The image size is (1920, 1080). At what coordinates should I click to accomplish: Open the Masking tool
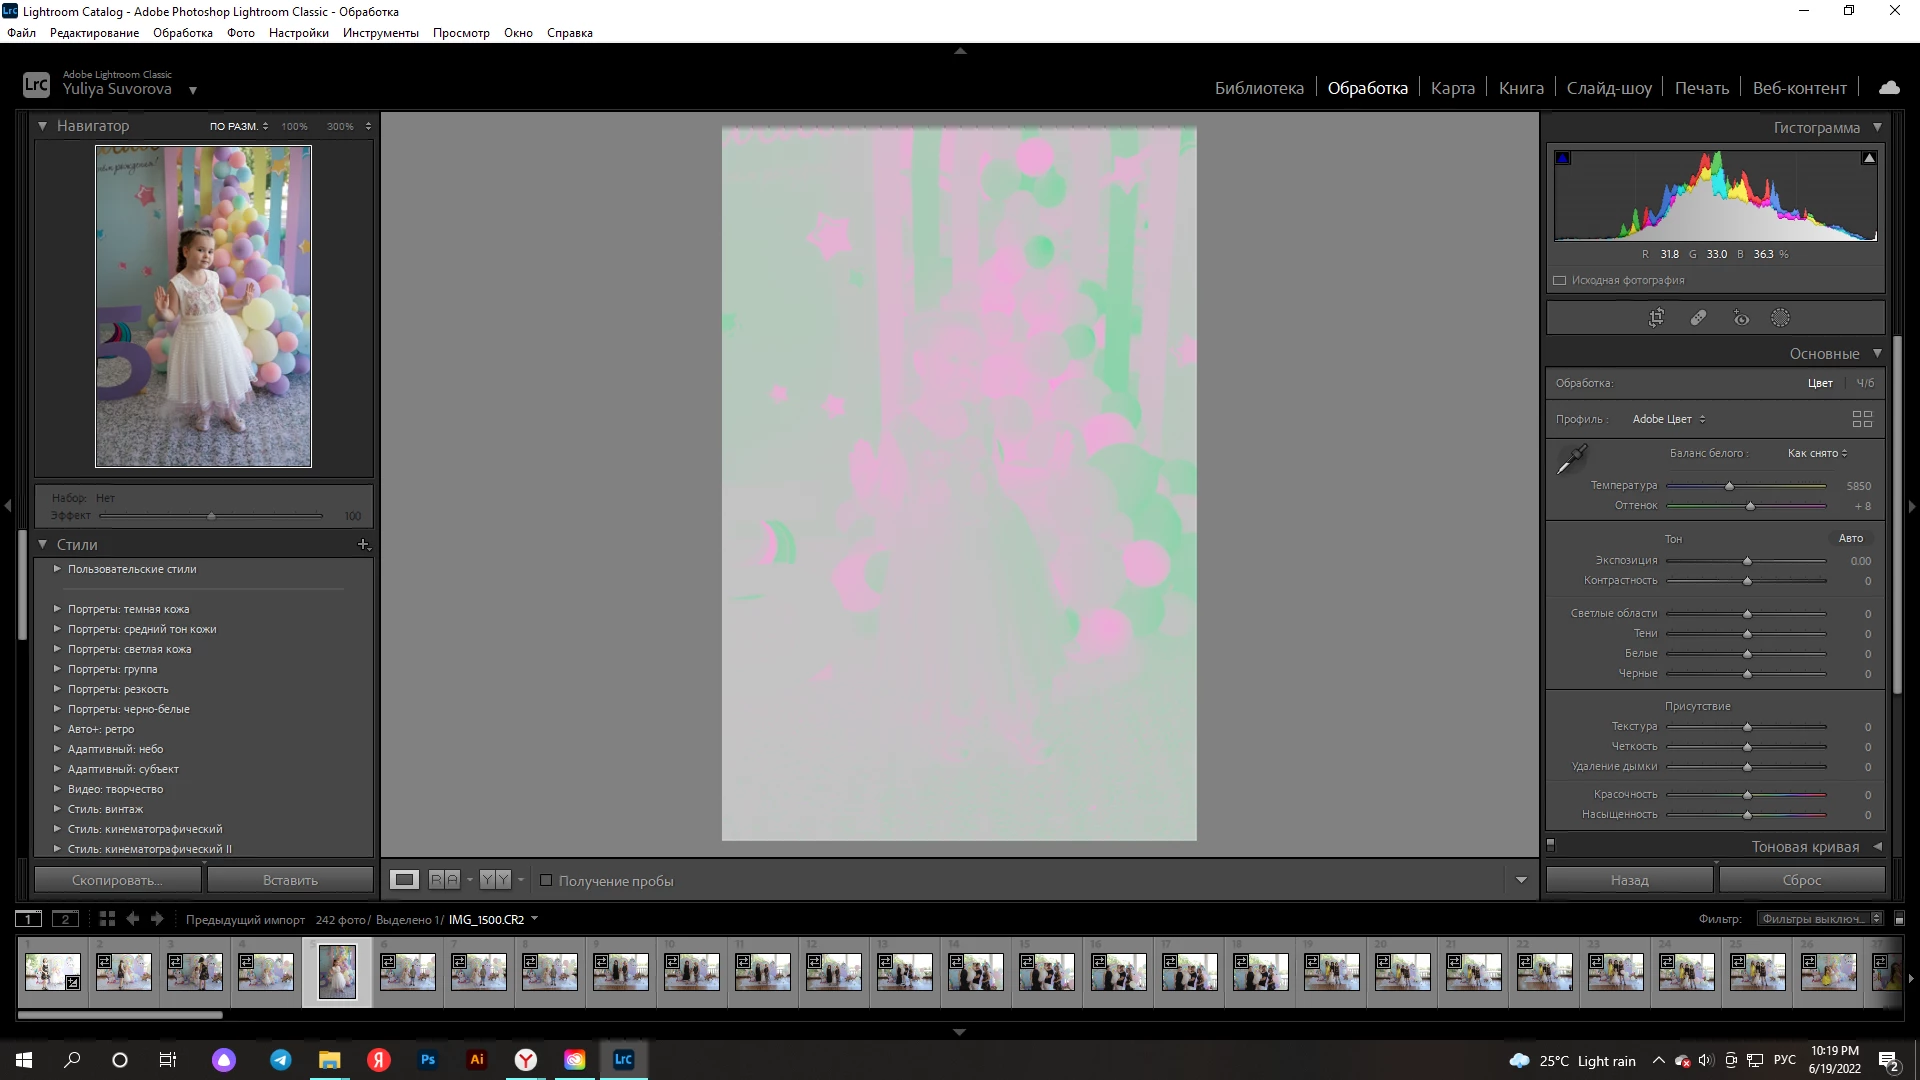1780,318
